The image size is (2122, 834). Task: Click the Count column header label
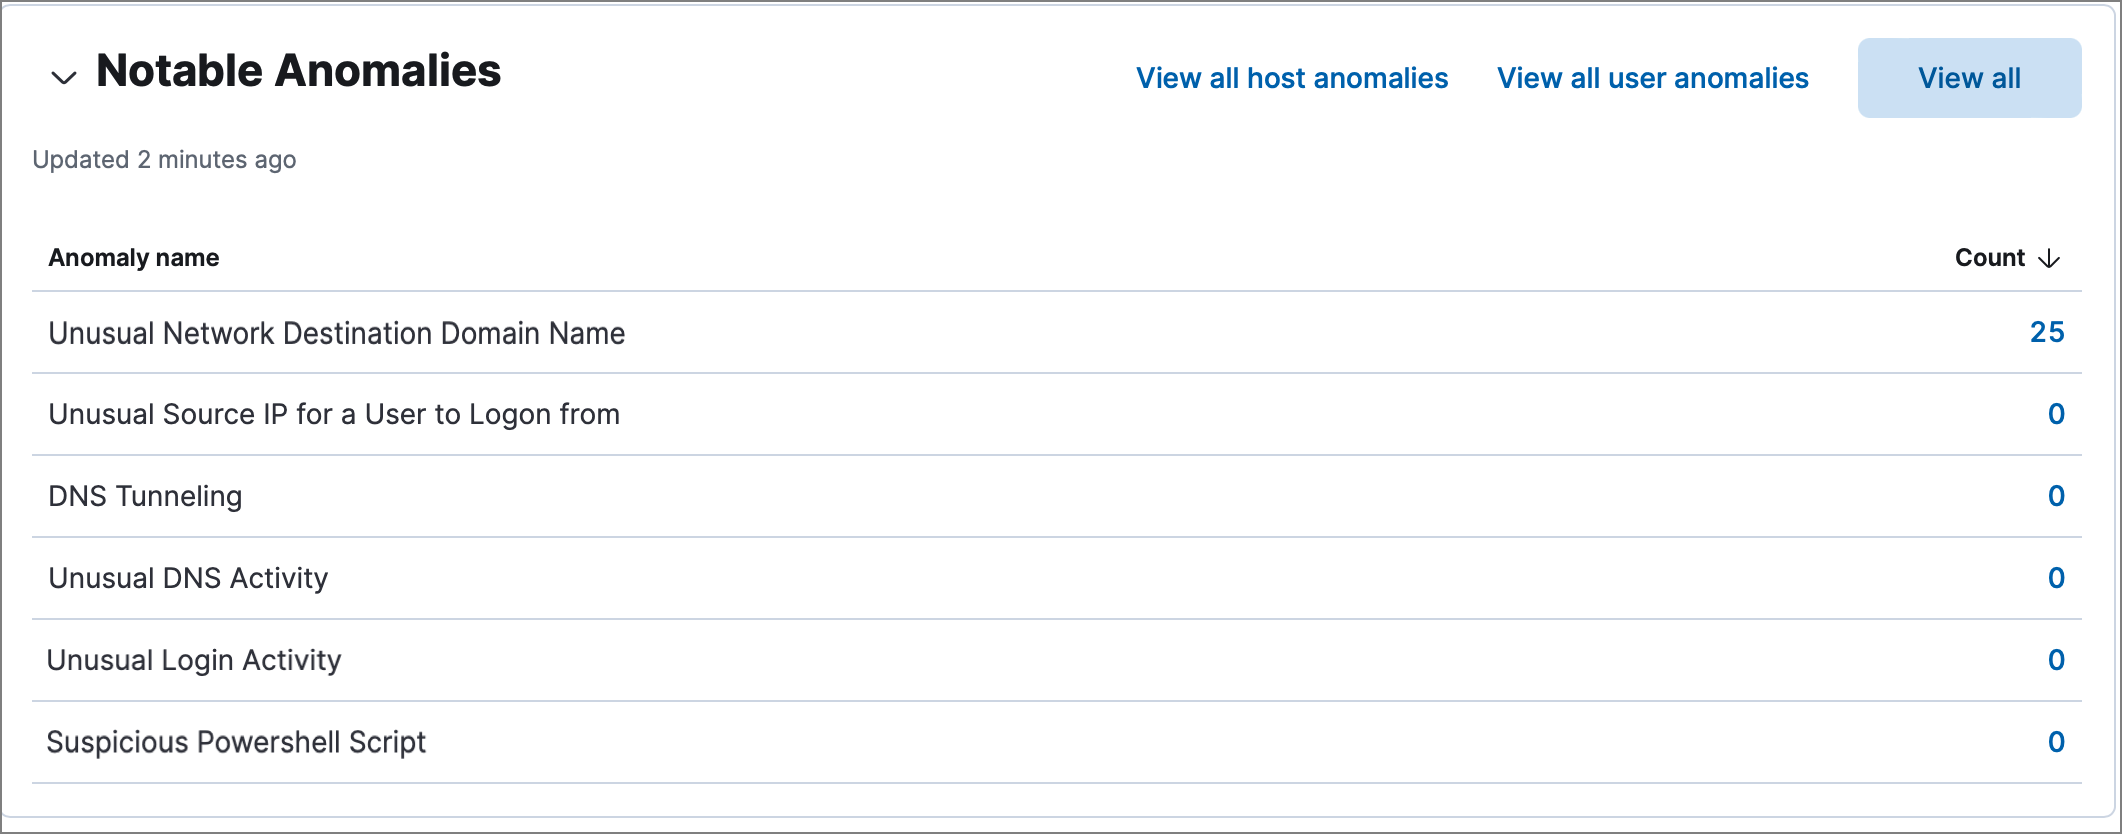[1991, 257]
